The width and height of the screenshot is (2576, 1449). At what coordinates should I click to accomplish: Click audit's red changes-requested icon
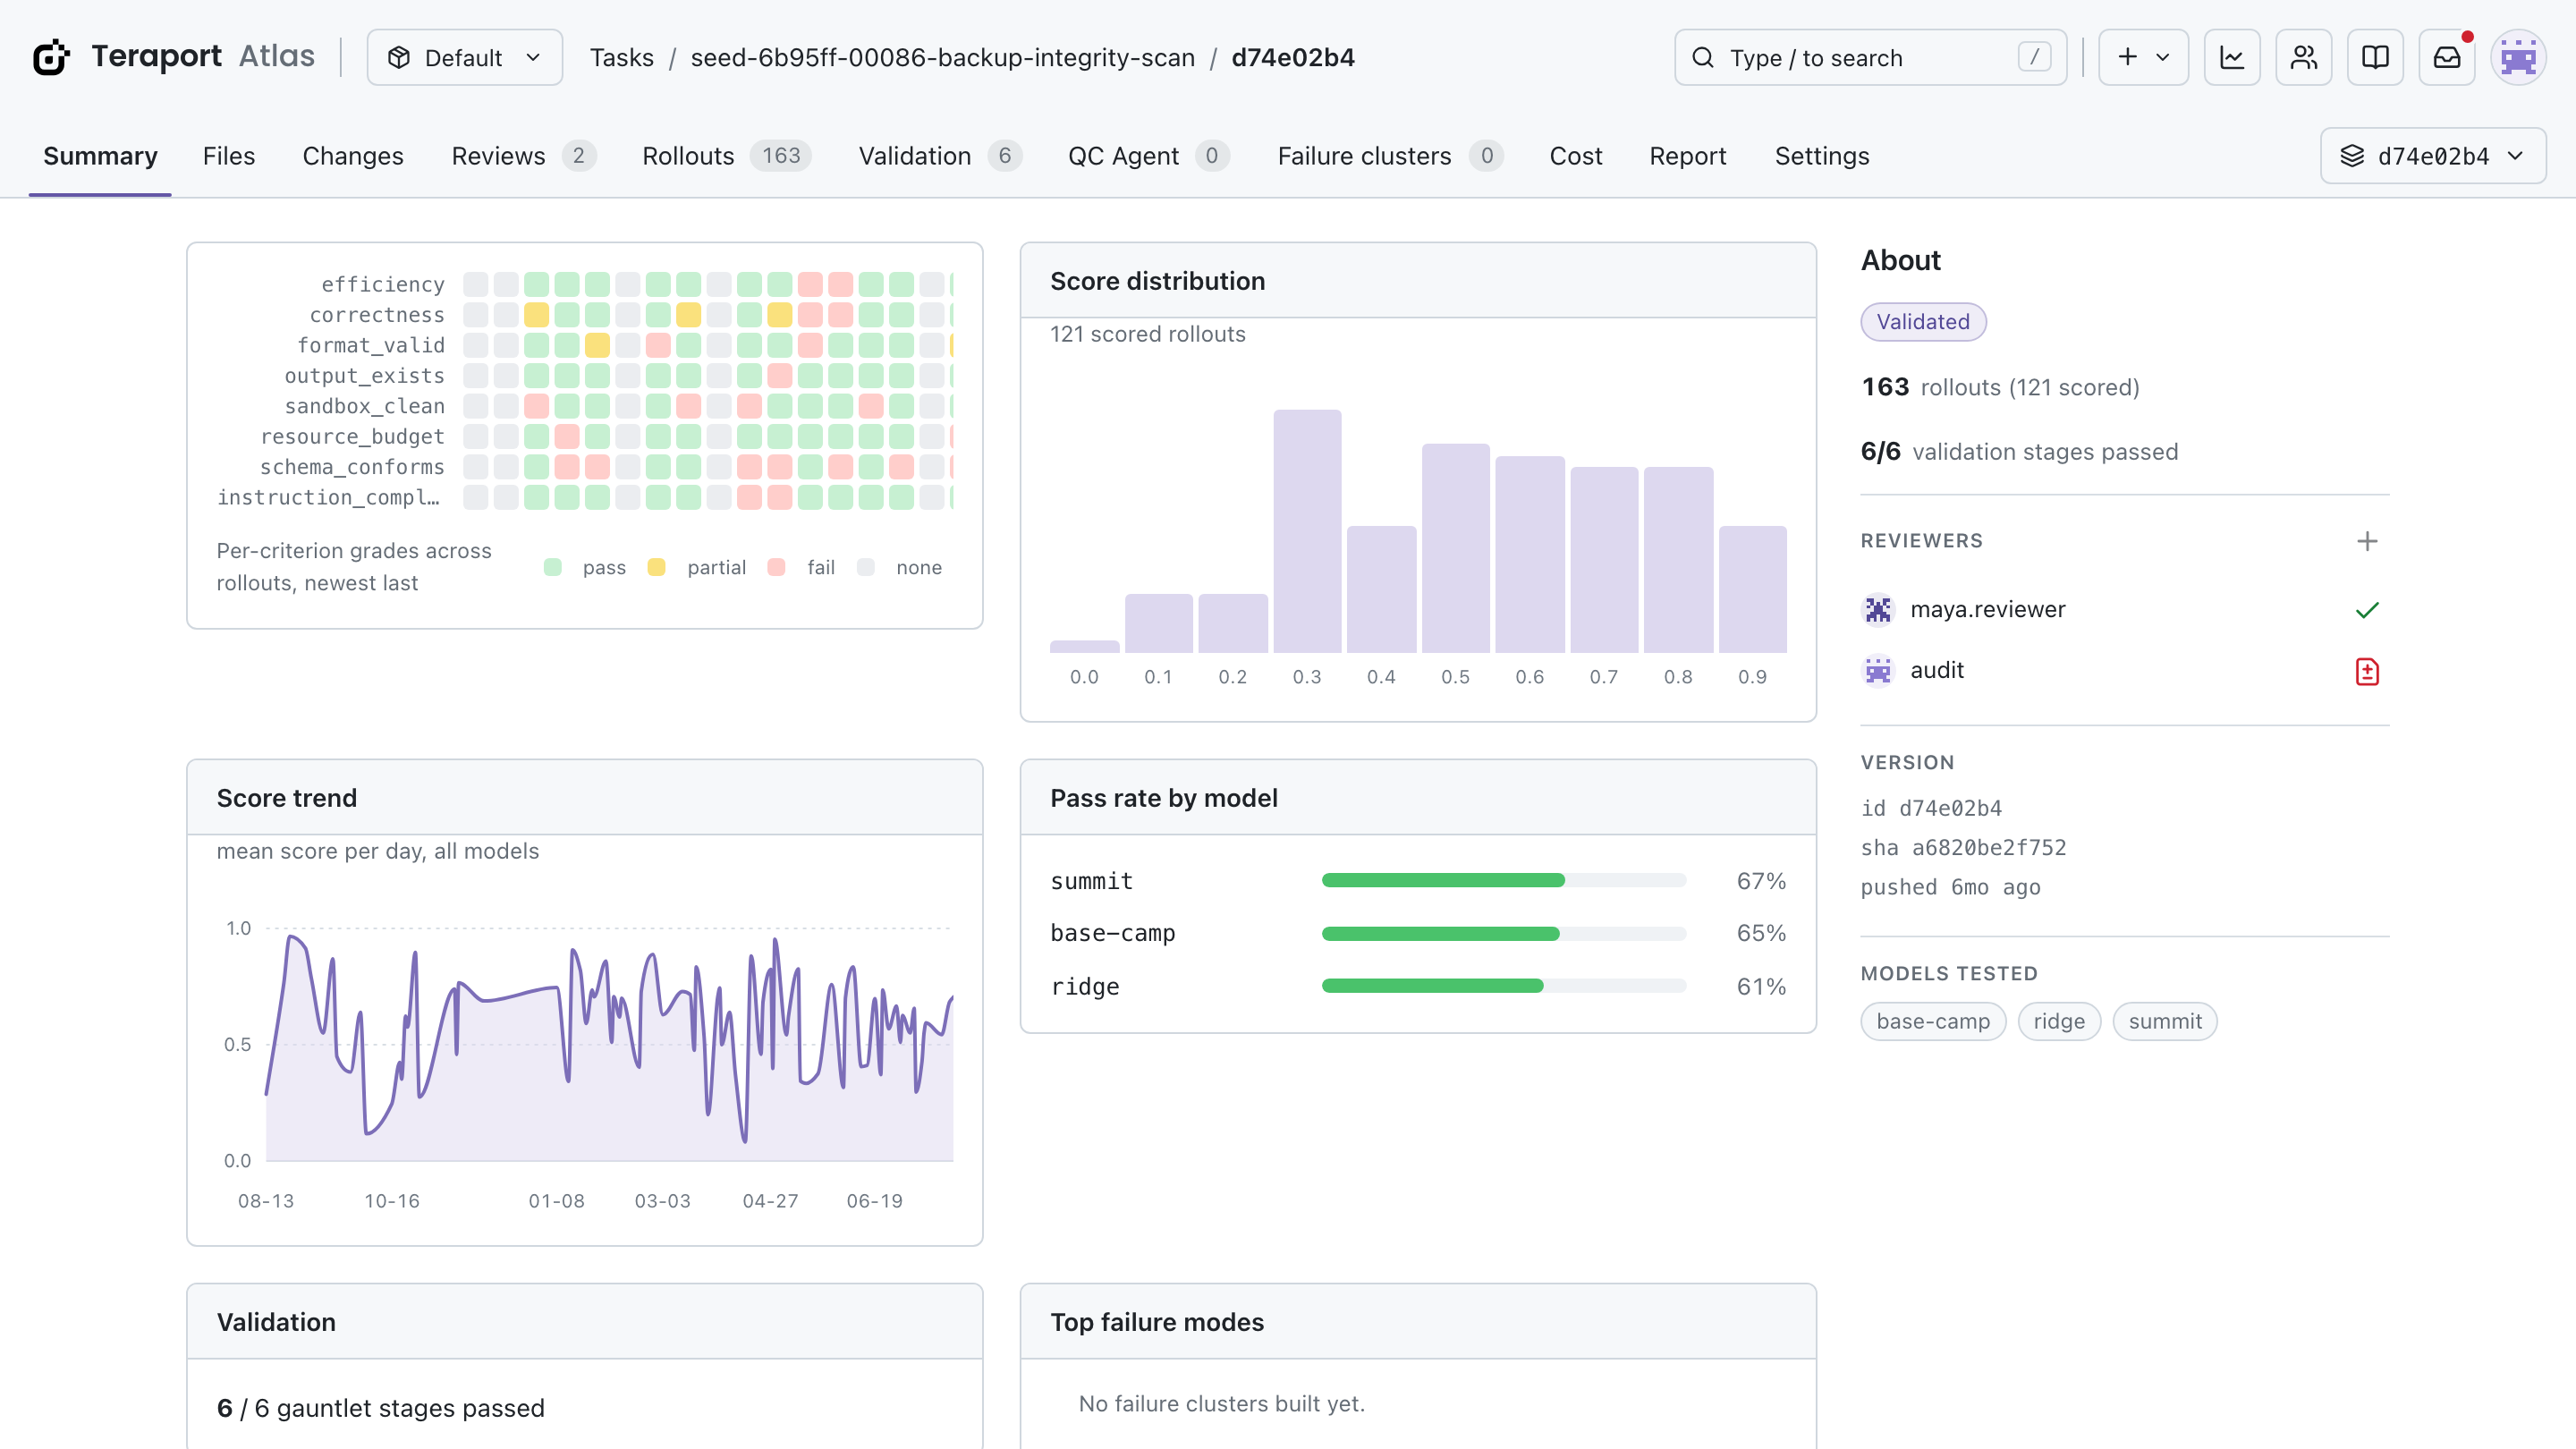(2367, 671)
